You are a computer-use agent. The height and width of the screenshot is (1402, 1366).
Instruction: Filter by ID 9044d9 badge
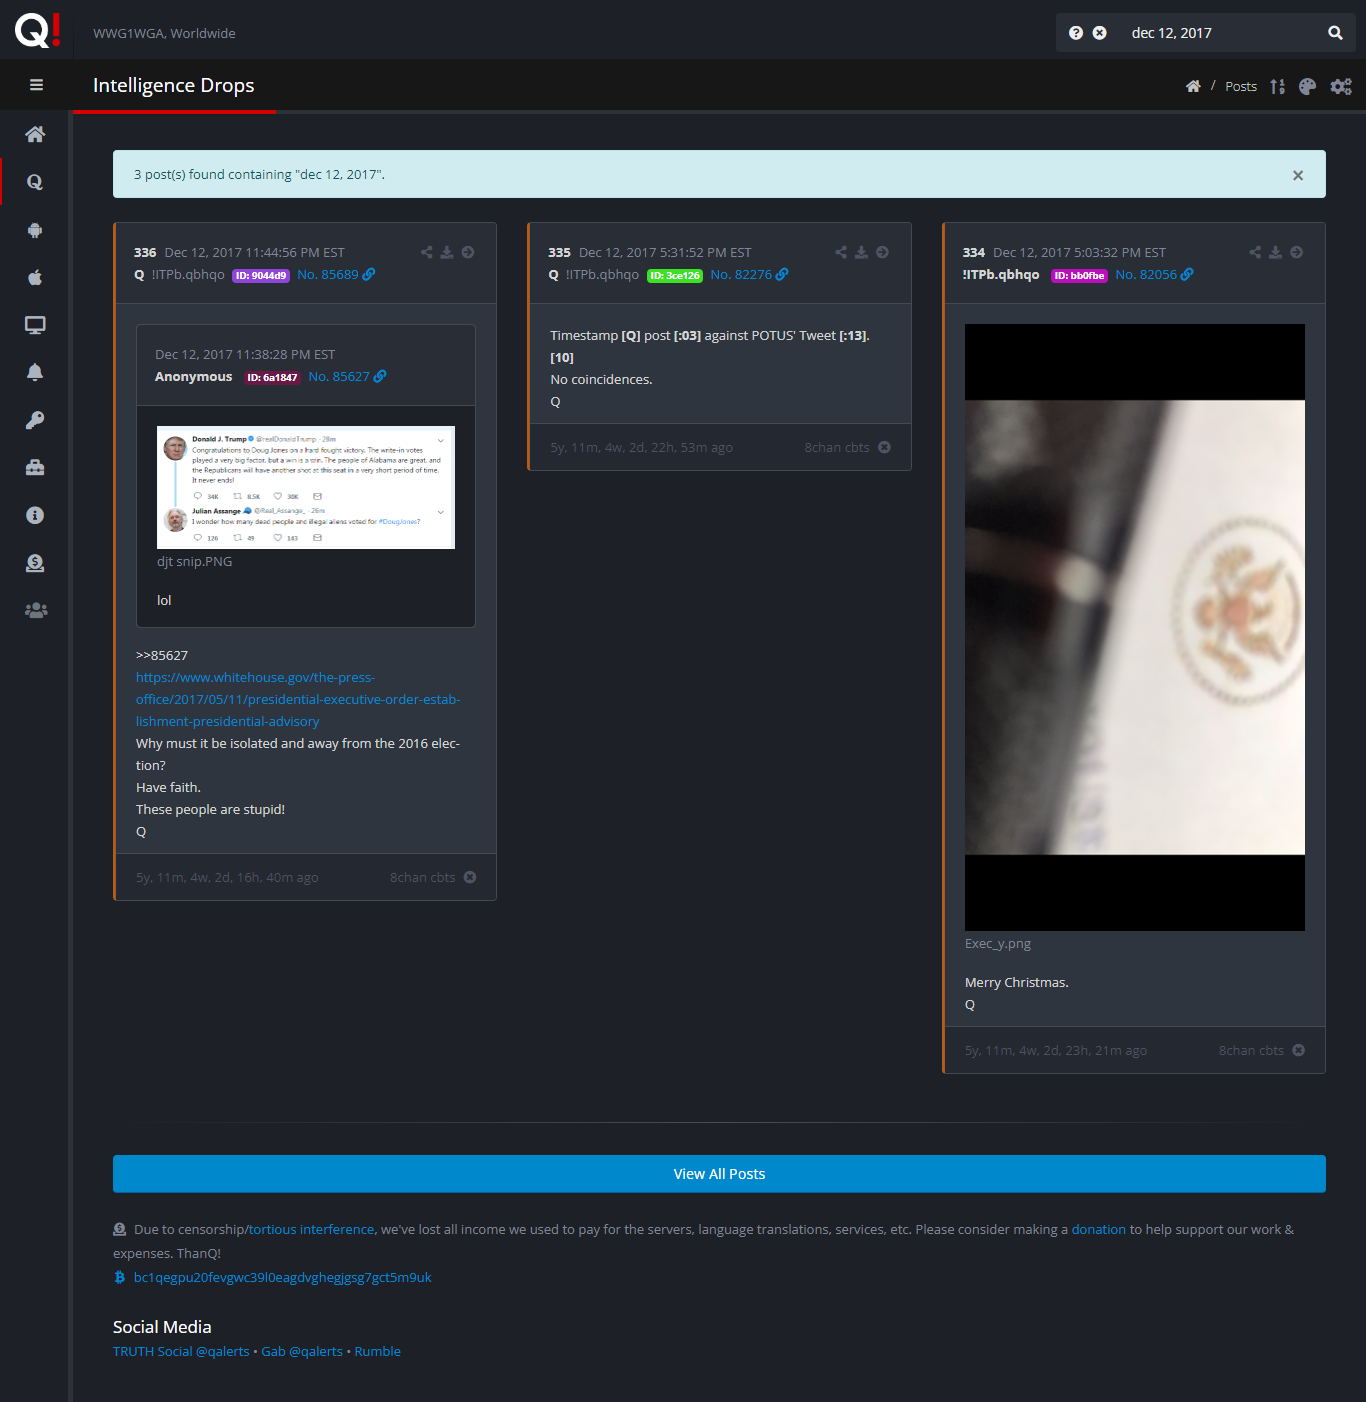click(x=261, y=275)
